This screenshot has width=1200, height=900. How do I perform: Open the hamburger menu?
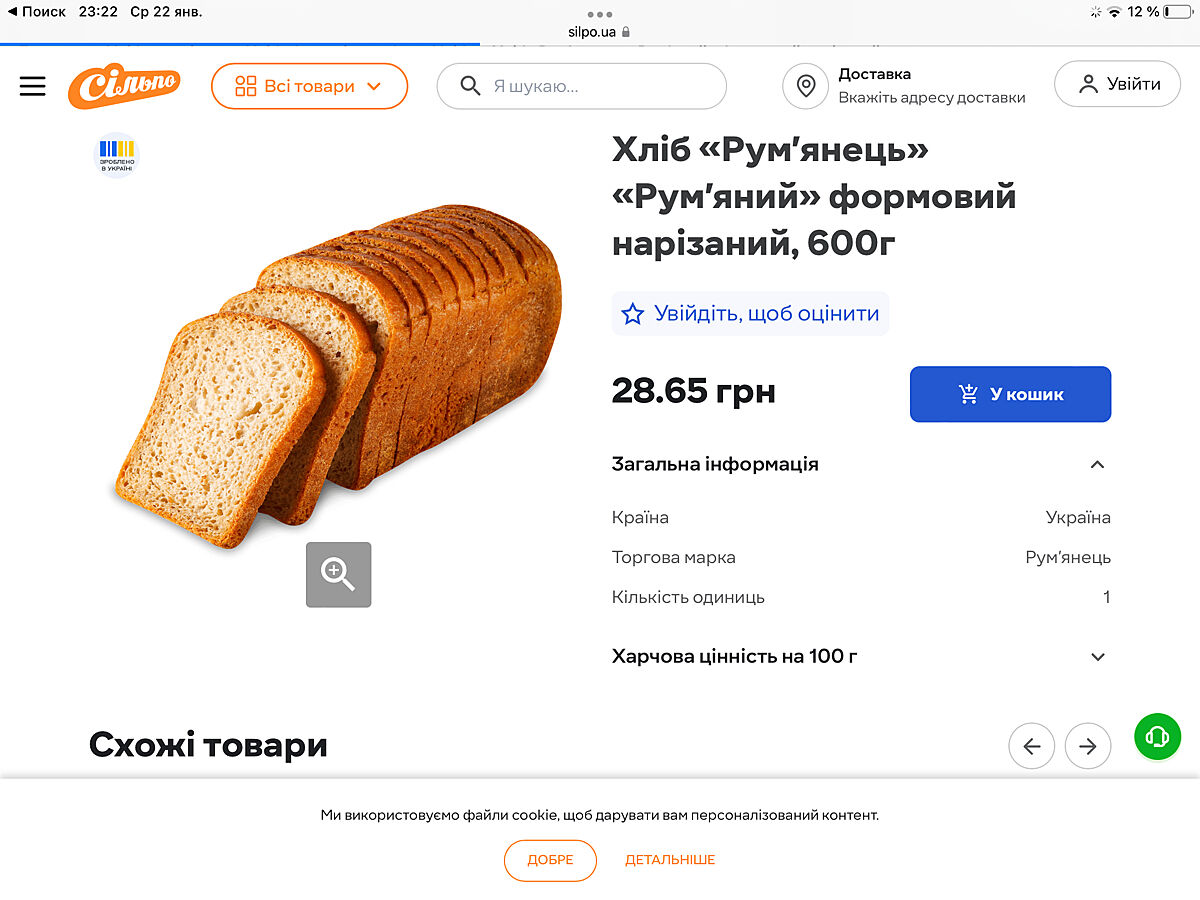(x=33, y=86)
